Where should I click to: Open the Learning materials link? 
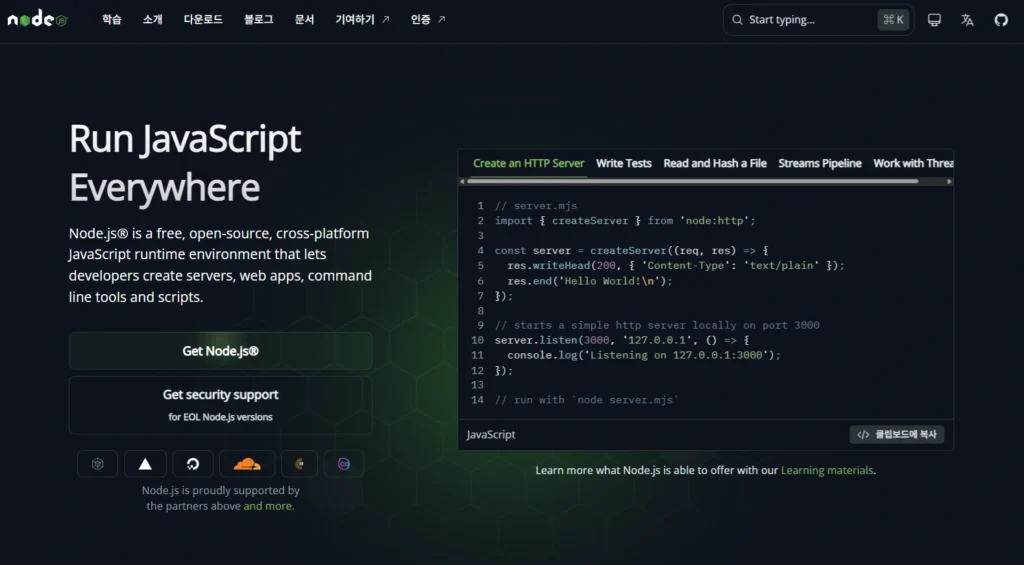[827, 470]
